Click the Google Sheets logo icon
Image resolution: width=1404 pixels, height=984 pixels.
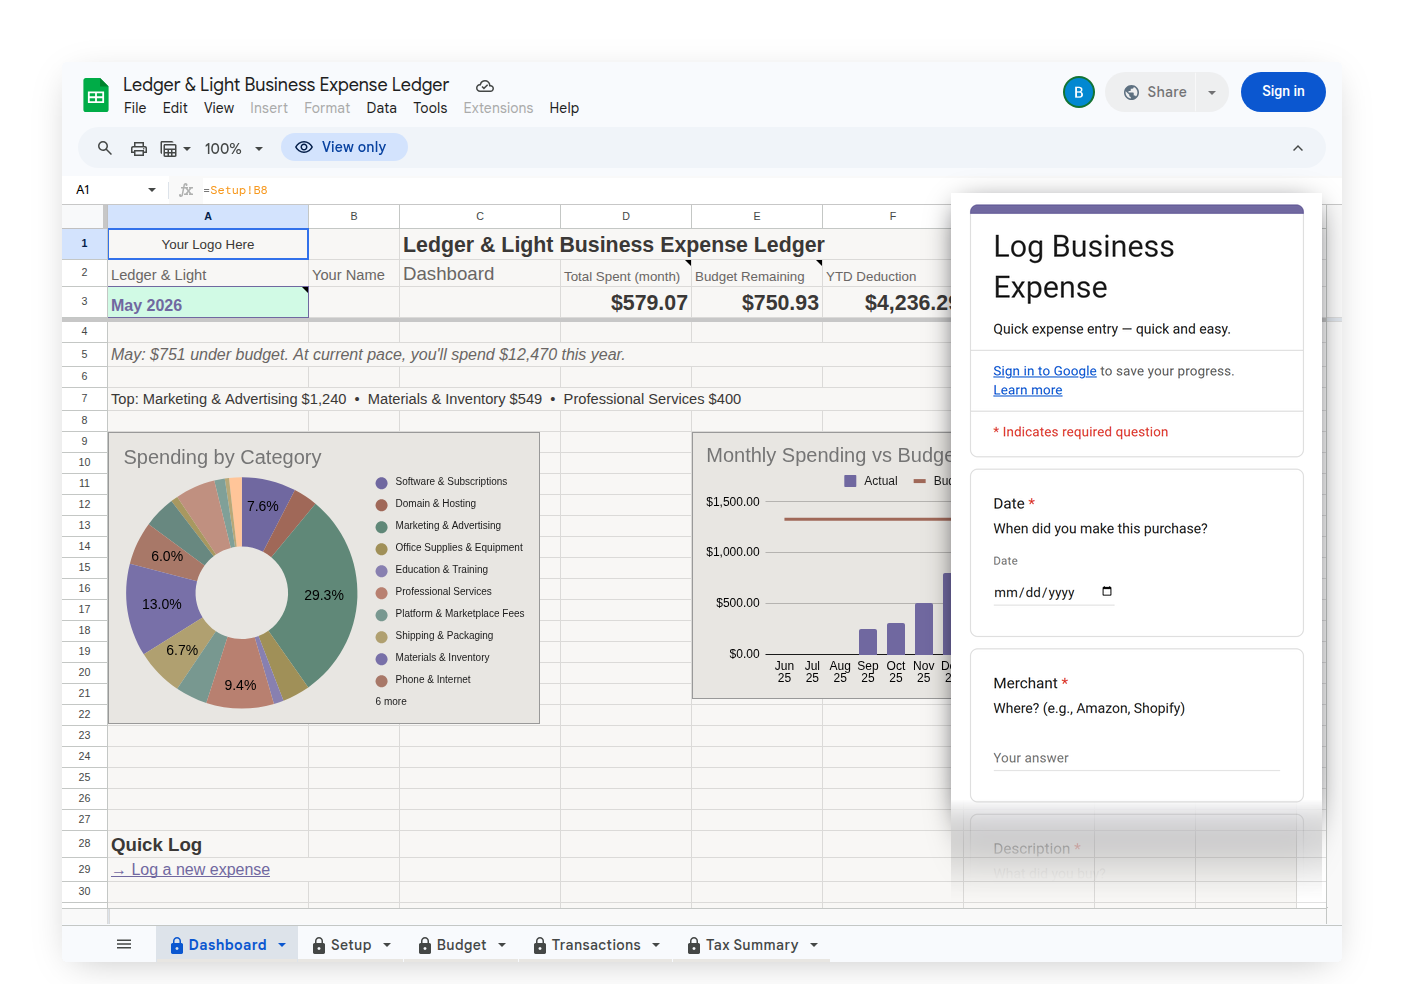pos(96,95)
